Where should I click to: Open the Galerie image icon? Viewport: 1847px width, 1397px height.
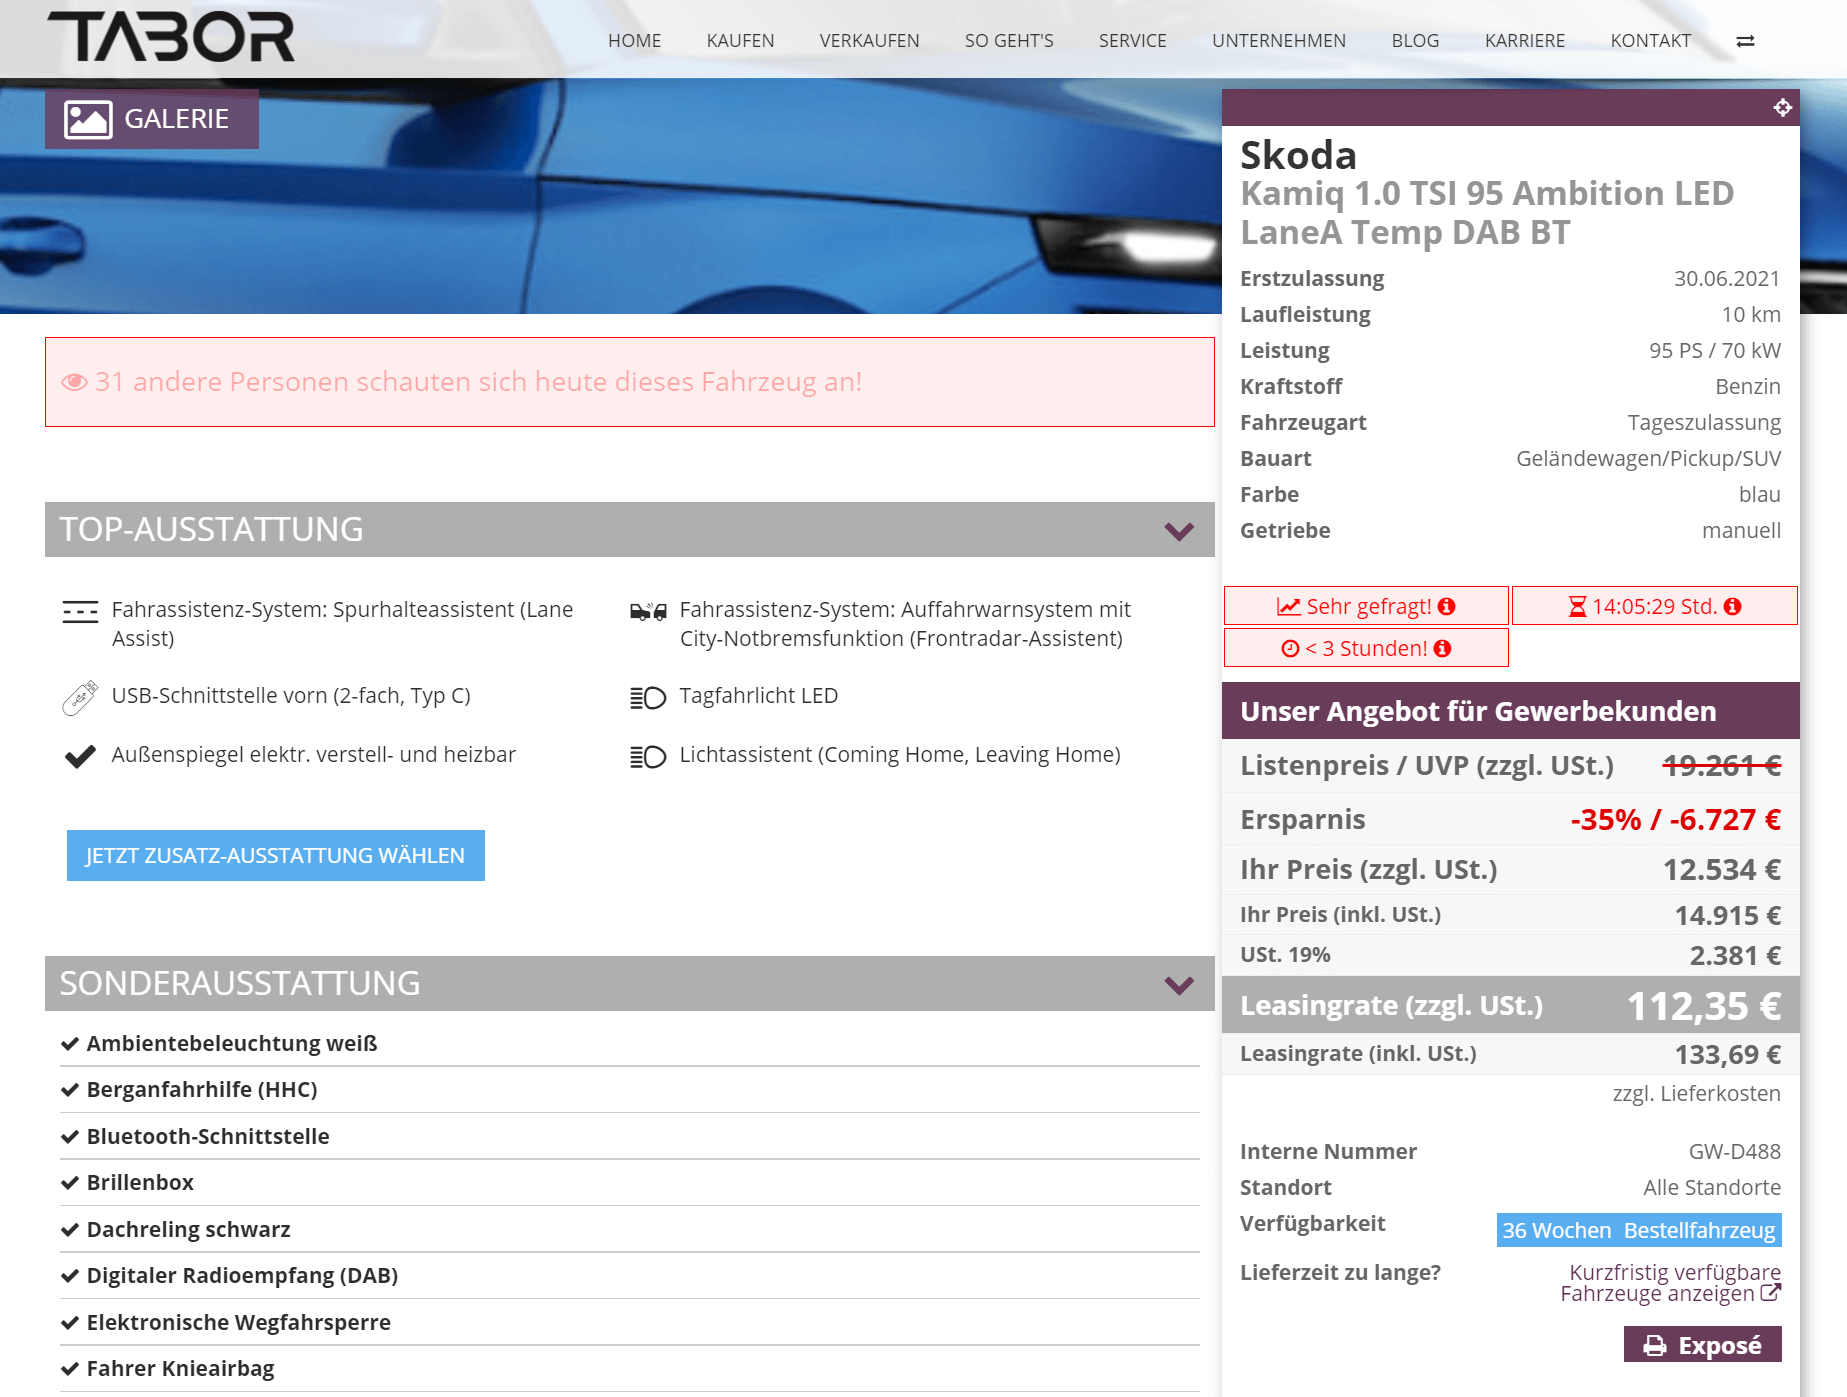88,119
